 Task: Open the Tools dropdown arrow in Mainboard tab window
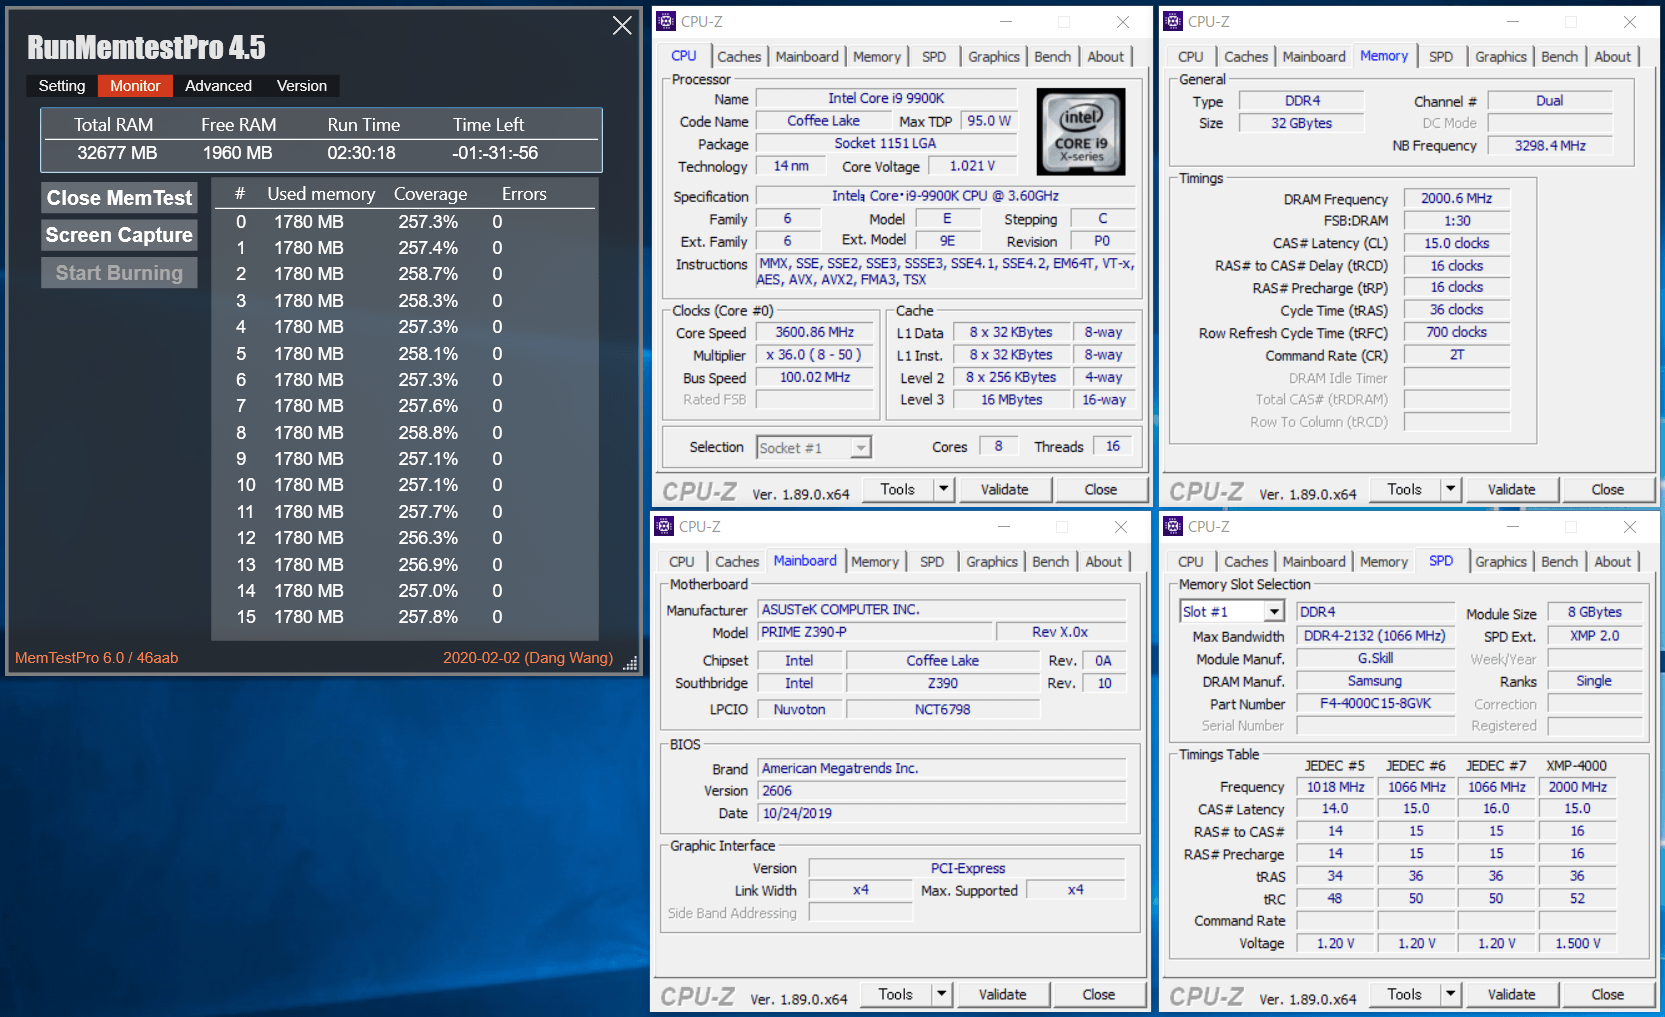[941, 994]
